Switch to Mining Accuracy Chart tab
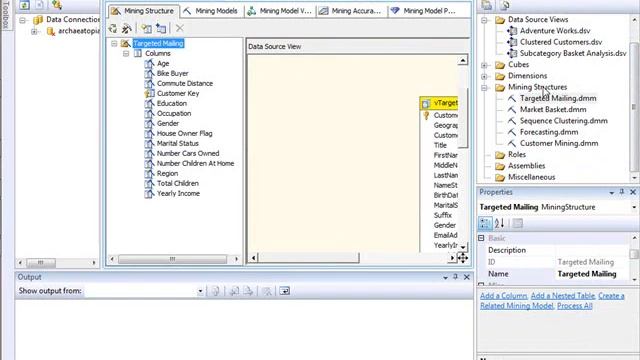 pyautogui.click(x=351, y=11)
